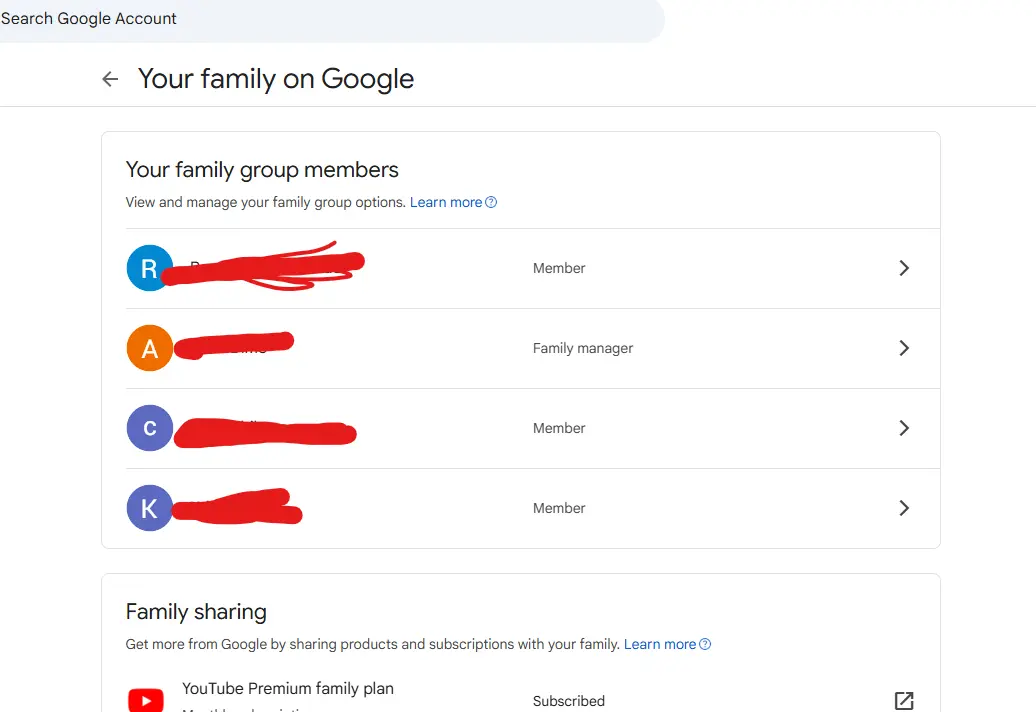Click the orange A family manager avatar
The image size is (1036, 712).
click(x=150, y=348)
